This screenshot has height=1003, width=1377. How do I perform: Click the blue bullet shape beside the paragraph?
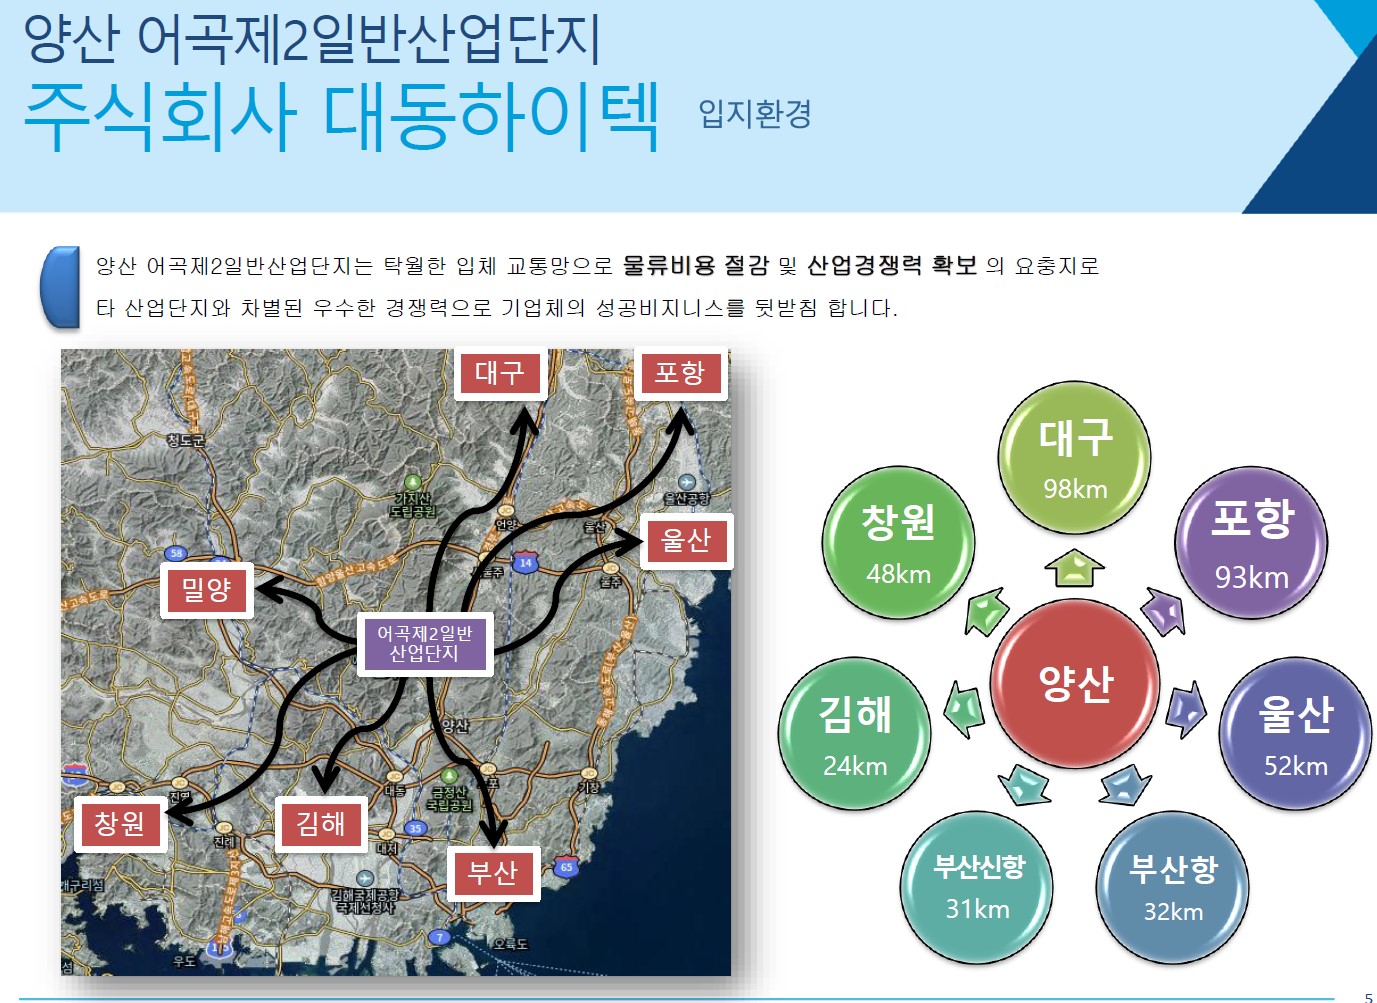[60, 287]
